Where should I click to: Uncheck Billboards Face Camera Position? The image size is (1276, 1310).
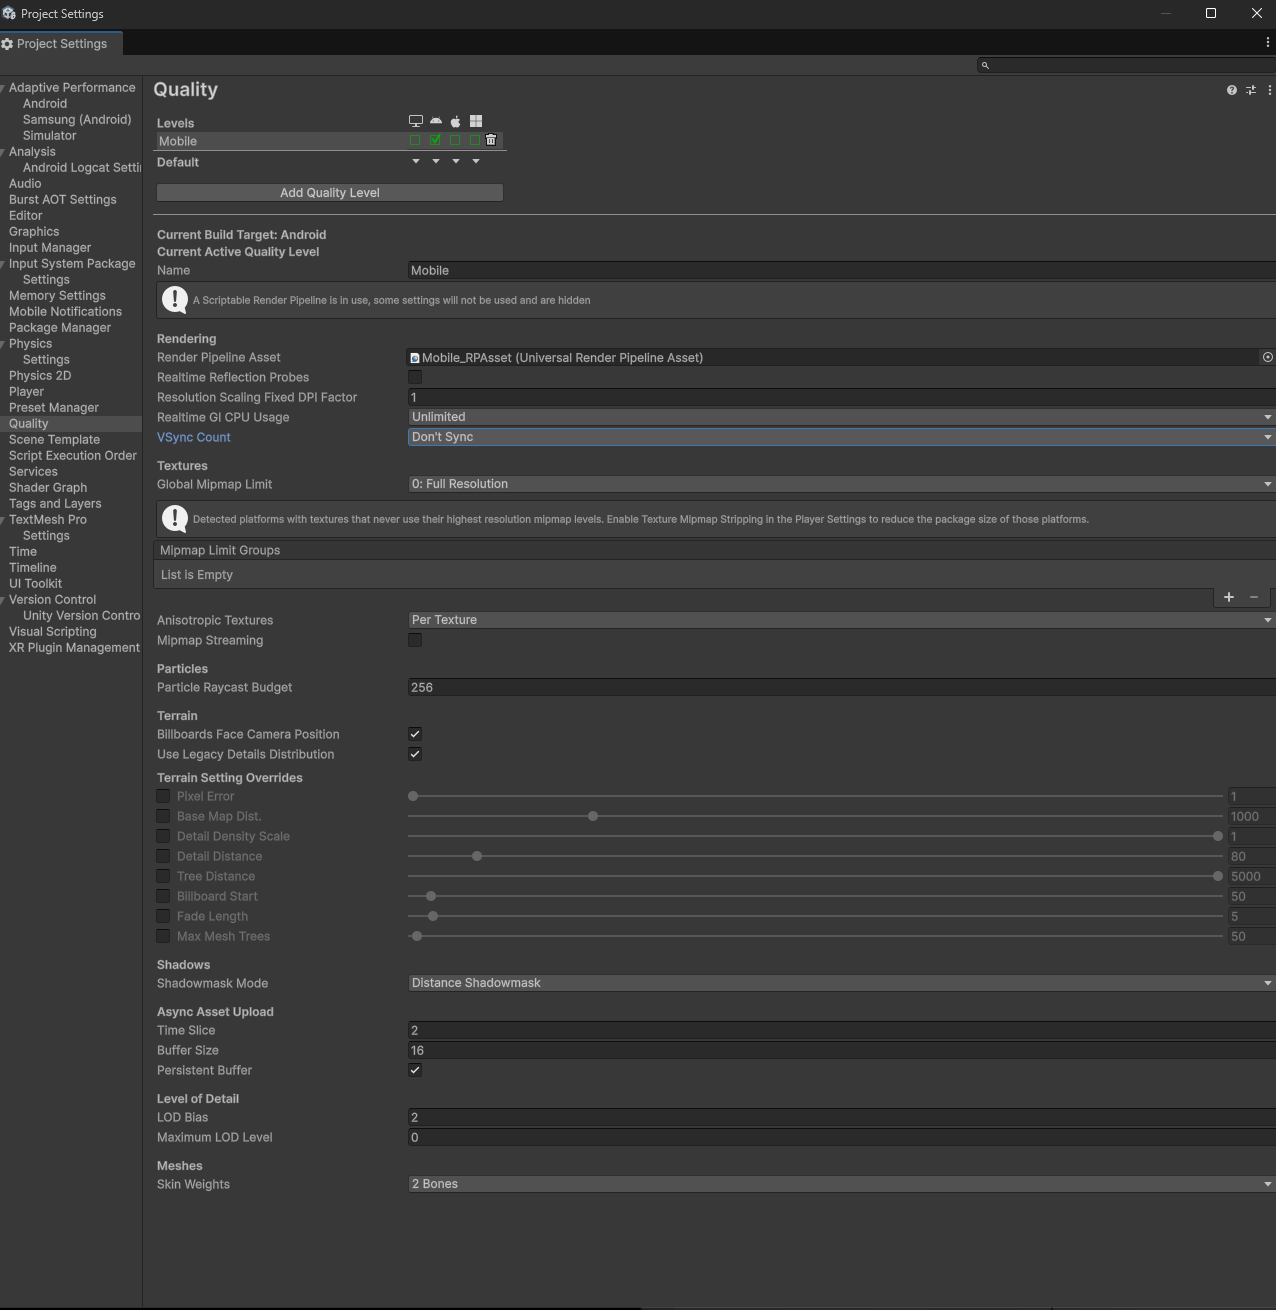415,734
